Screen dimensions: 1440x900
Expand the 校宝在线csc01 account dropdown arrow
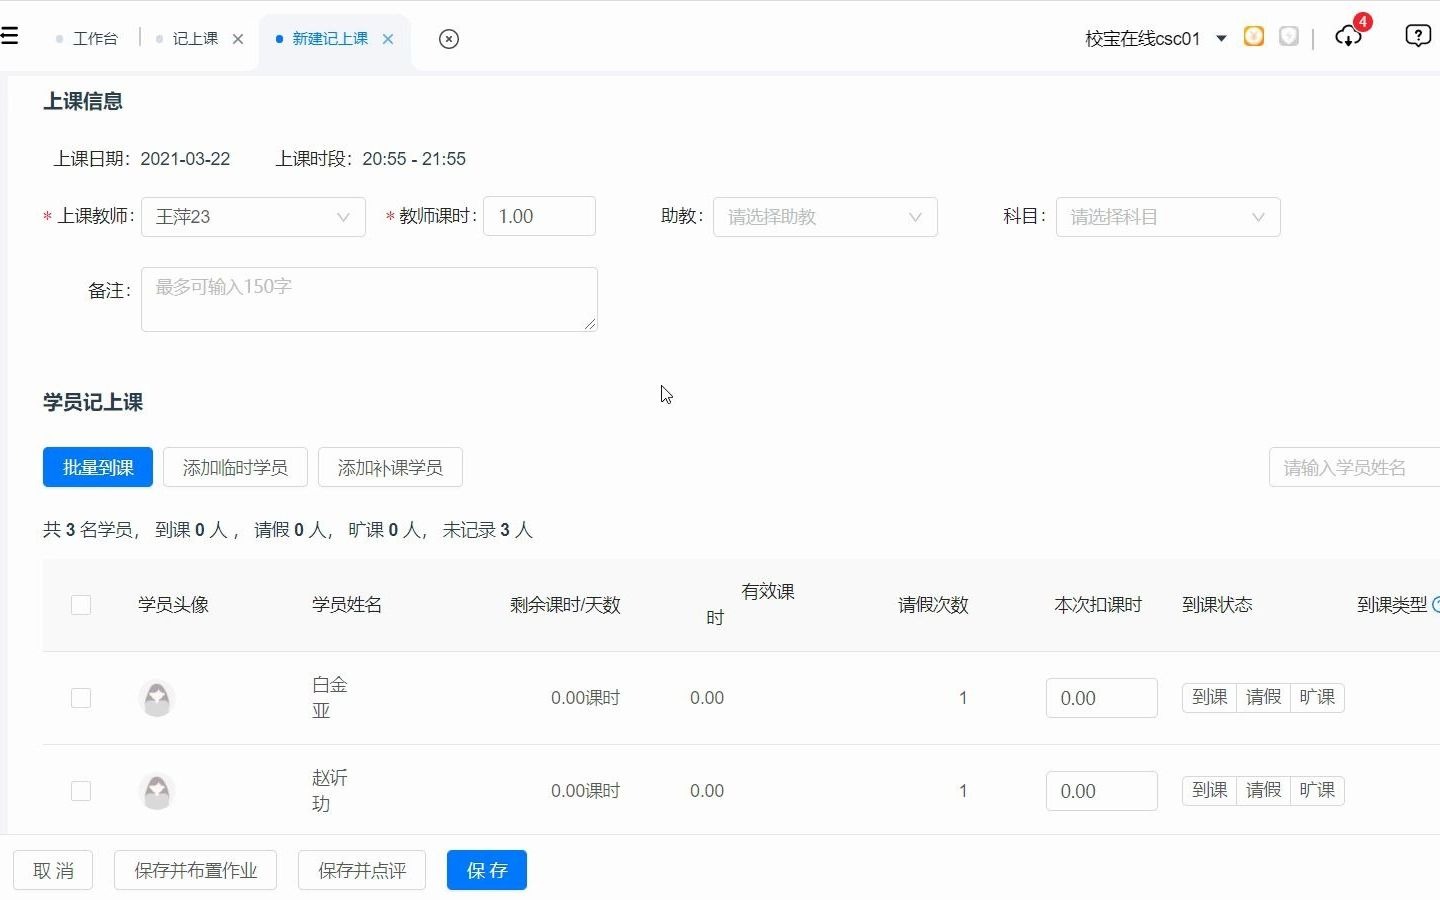coord(1221,39)
